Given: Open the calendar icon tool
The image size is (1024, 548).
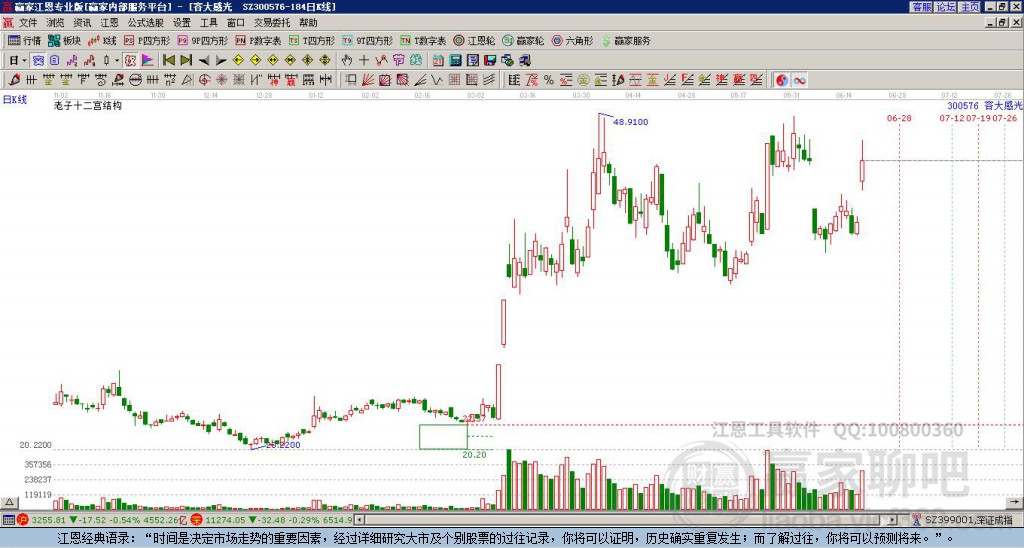Looking at the screenshot, I should pos(438,61).
